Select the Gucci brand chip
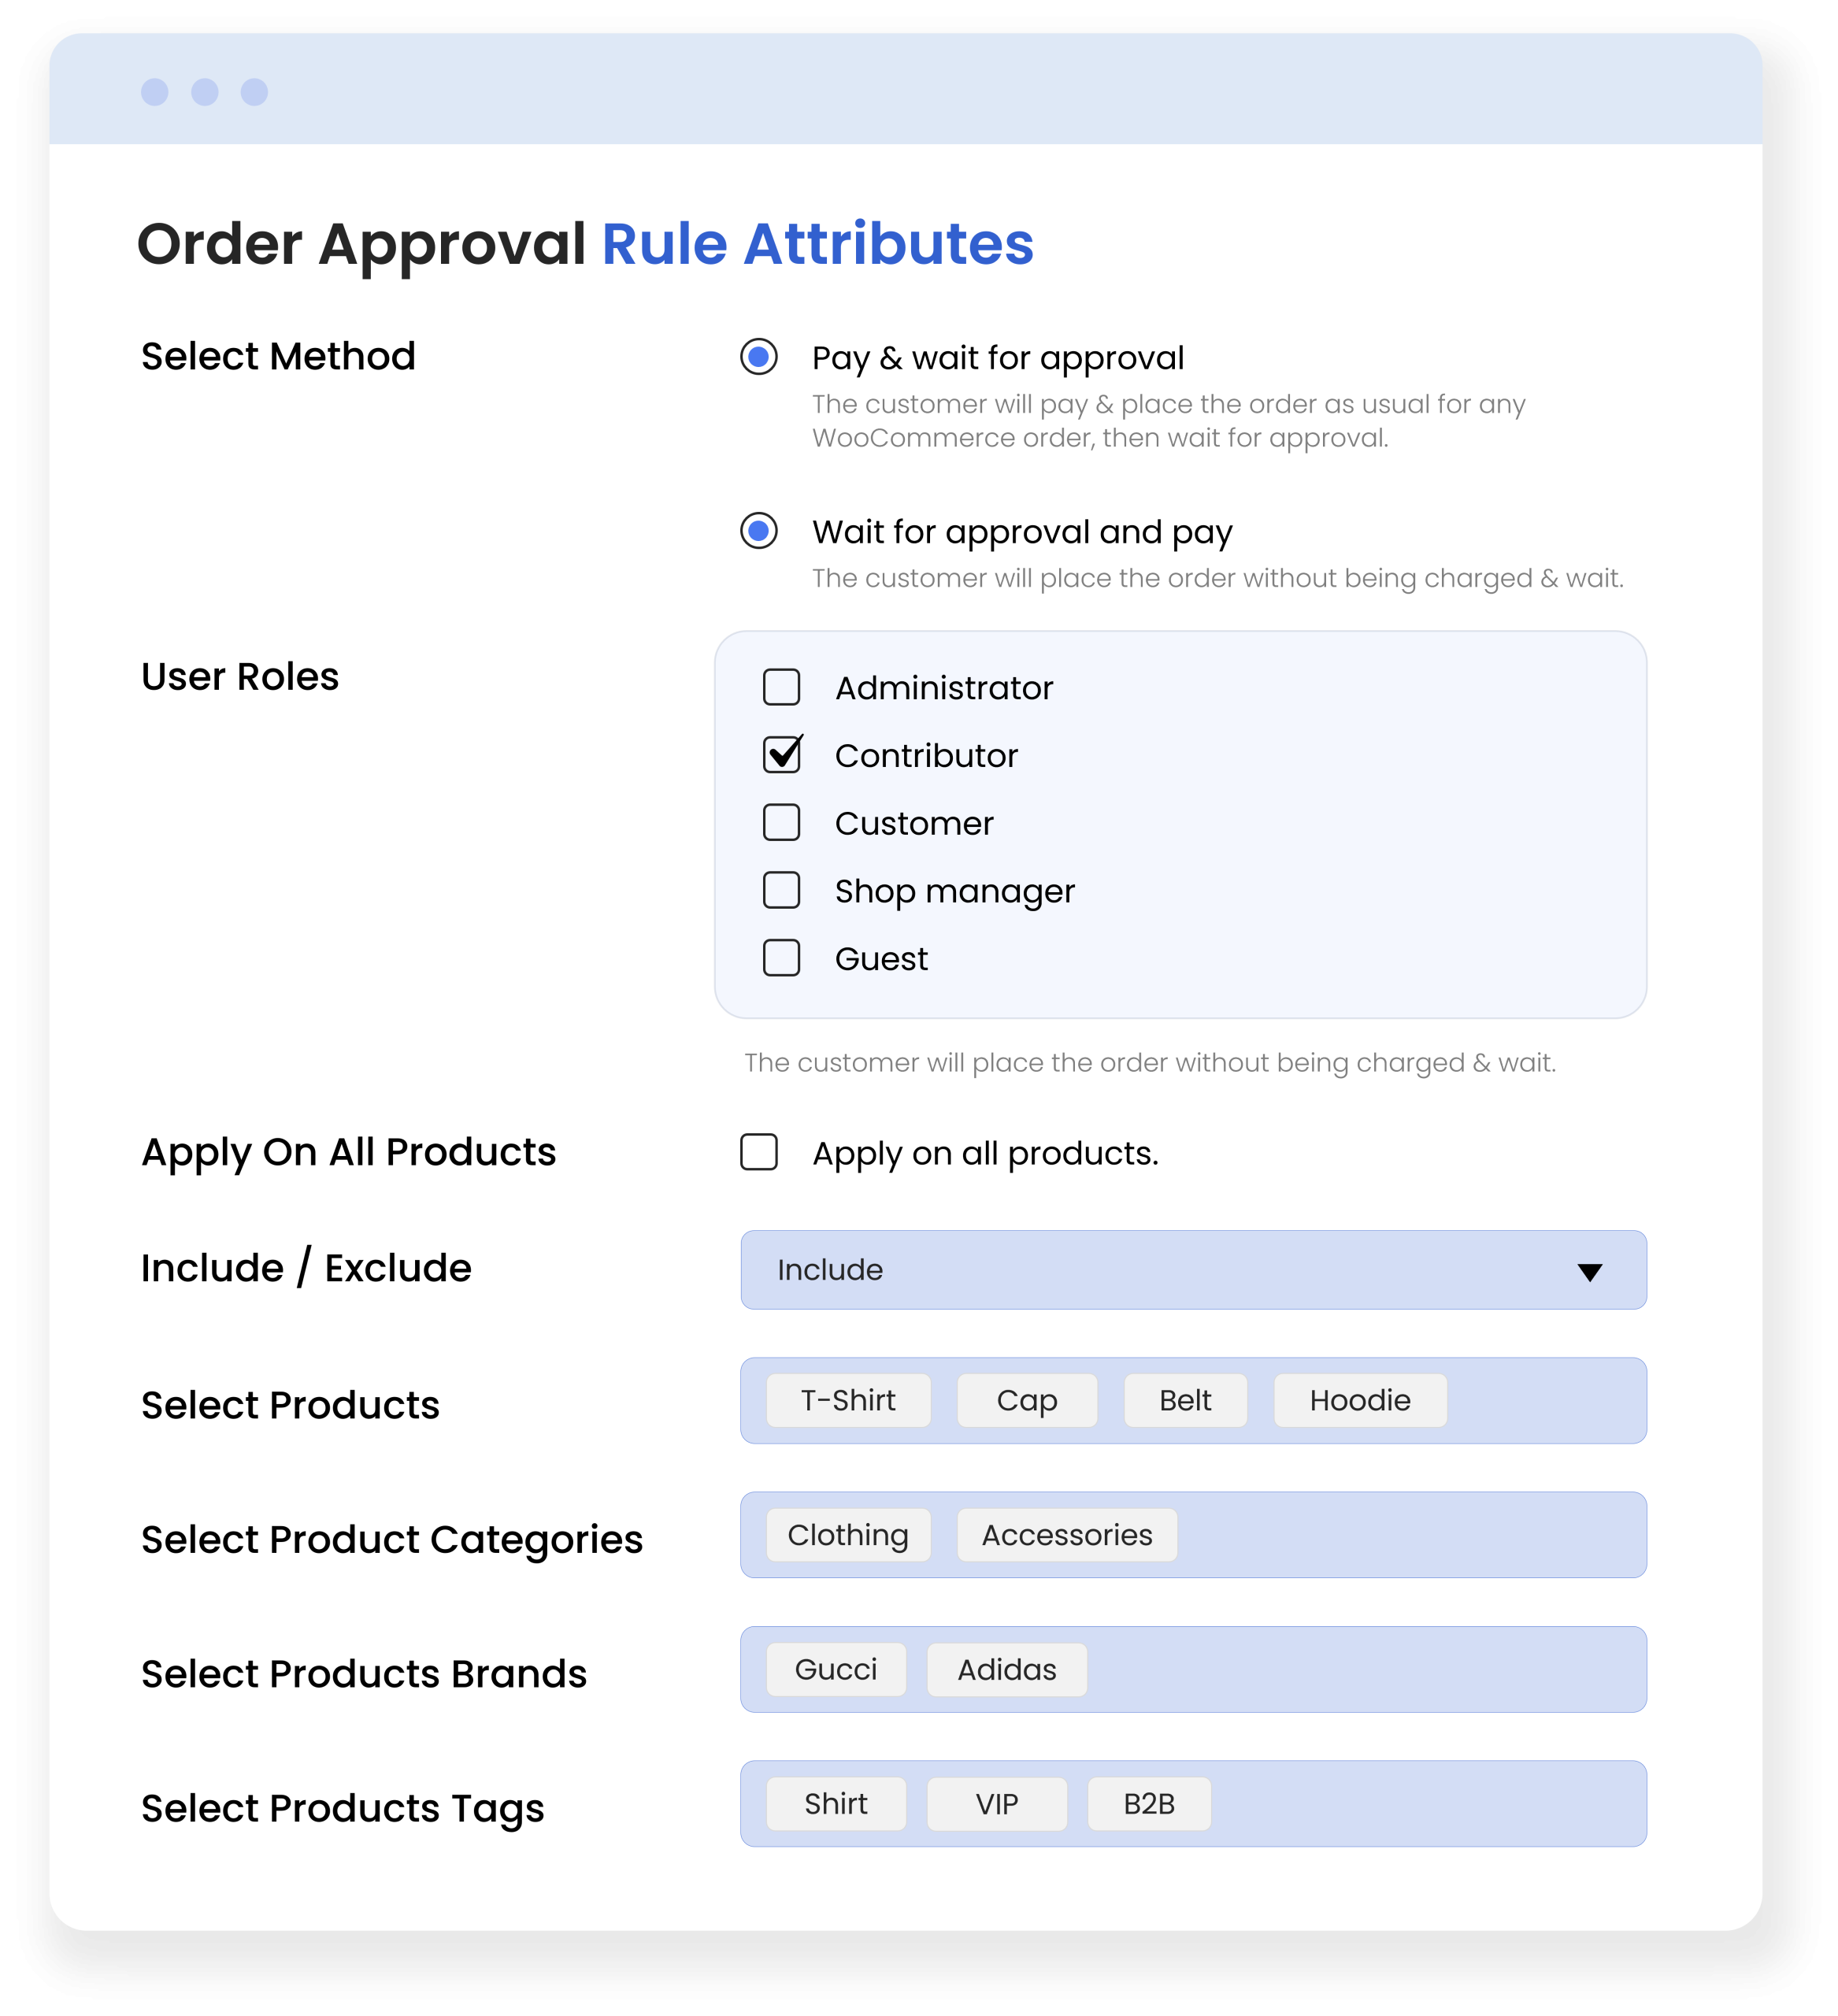1838x2016 pixels. pyautogui.click(x=836, y=1670)
